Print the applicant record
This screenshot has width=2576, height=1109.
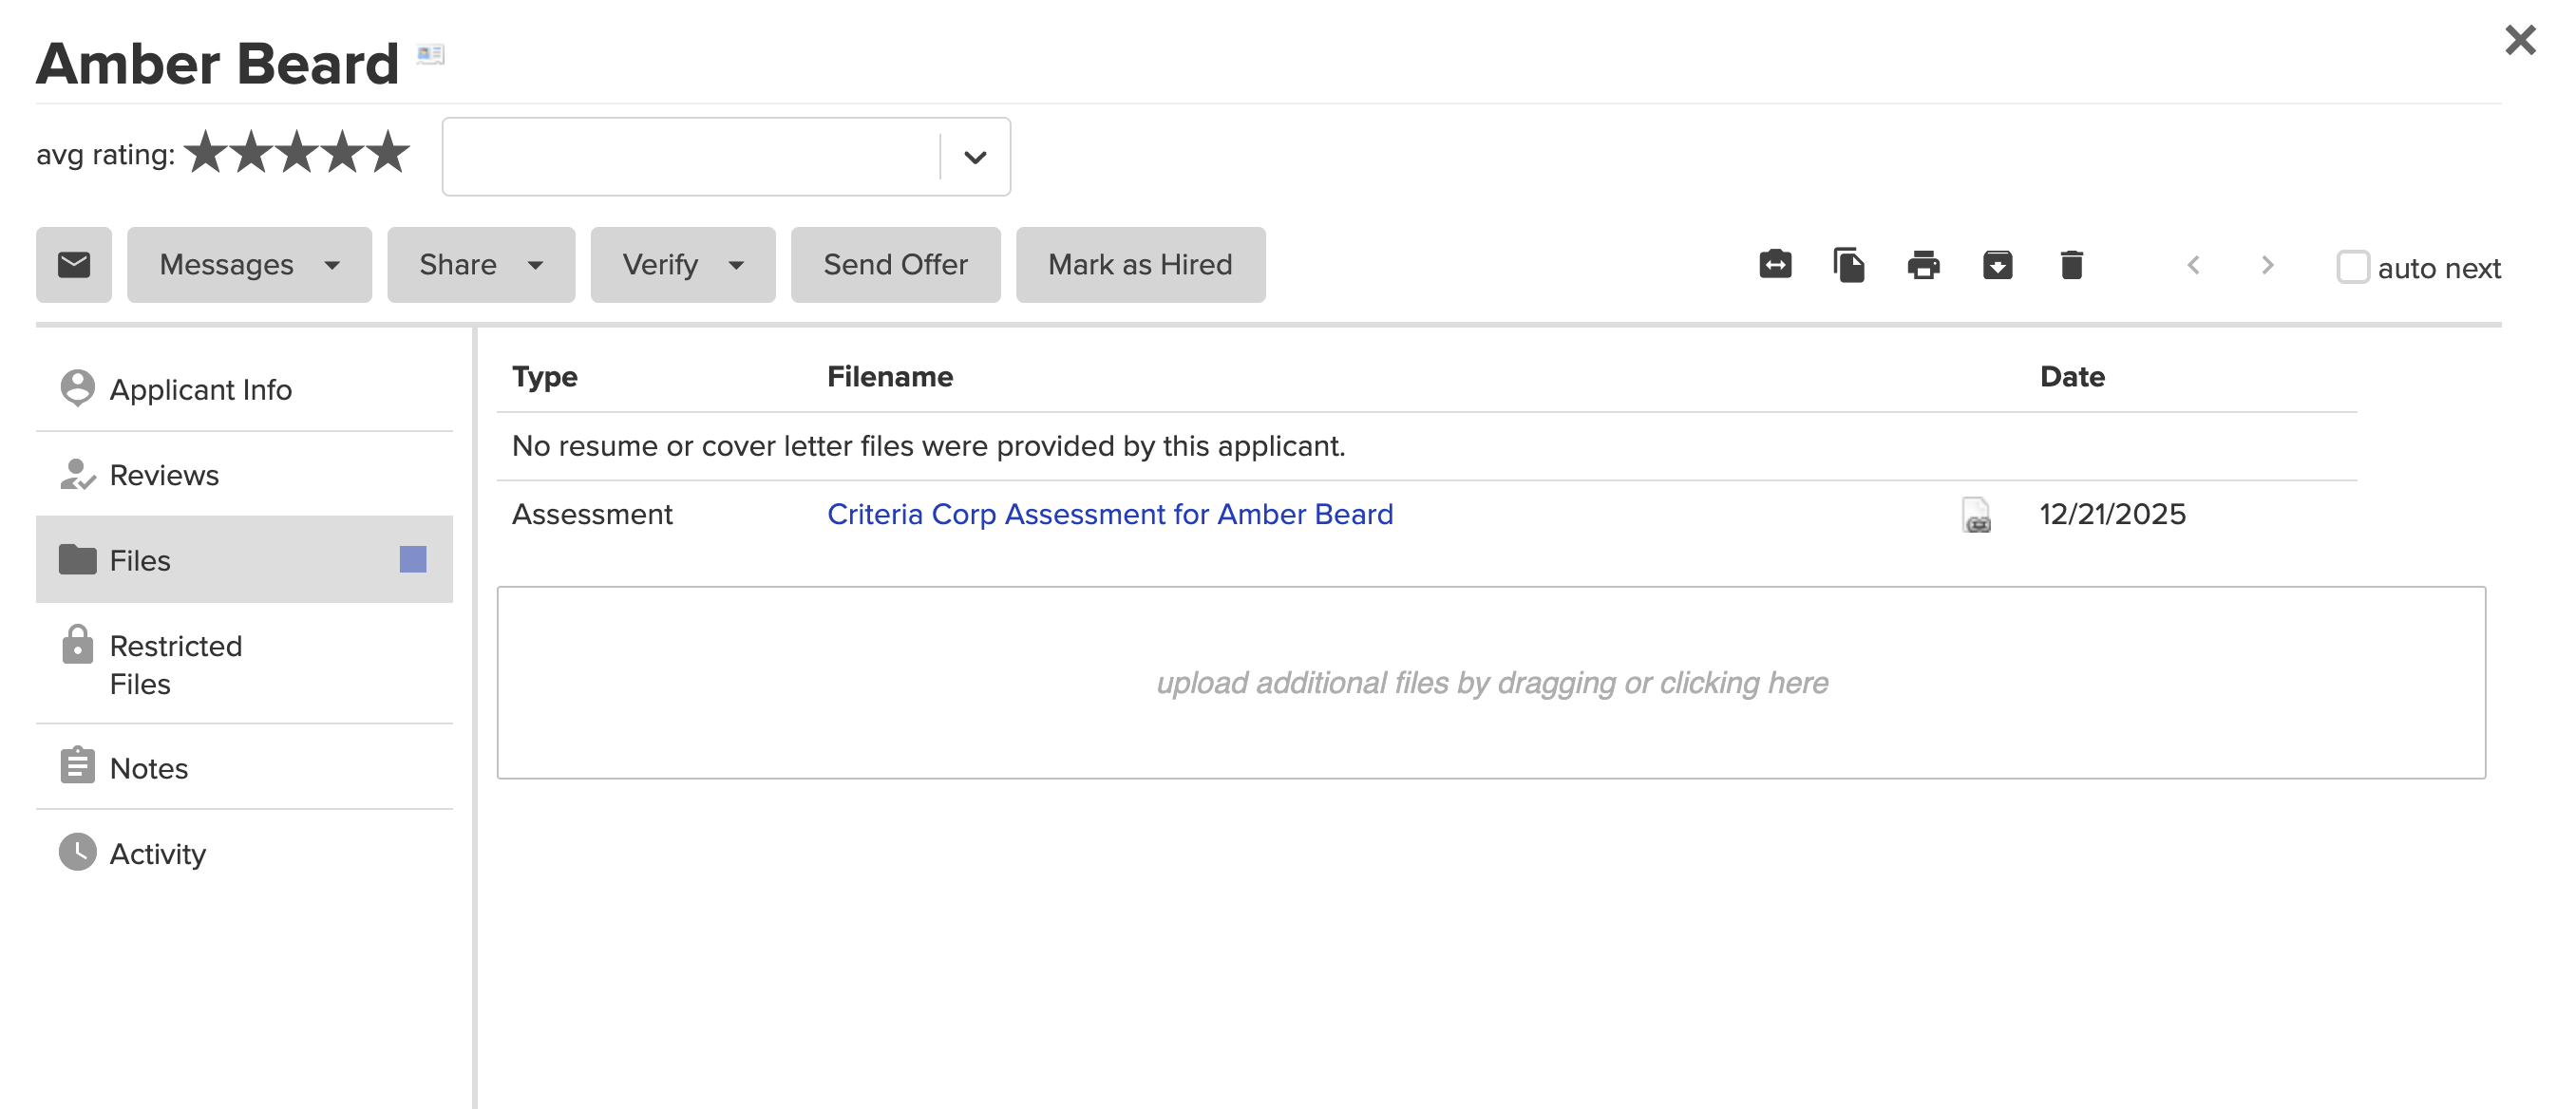point(1923,265)
